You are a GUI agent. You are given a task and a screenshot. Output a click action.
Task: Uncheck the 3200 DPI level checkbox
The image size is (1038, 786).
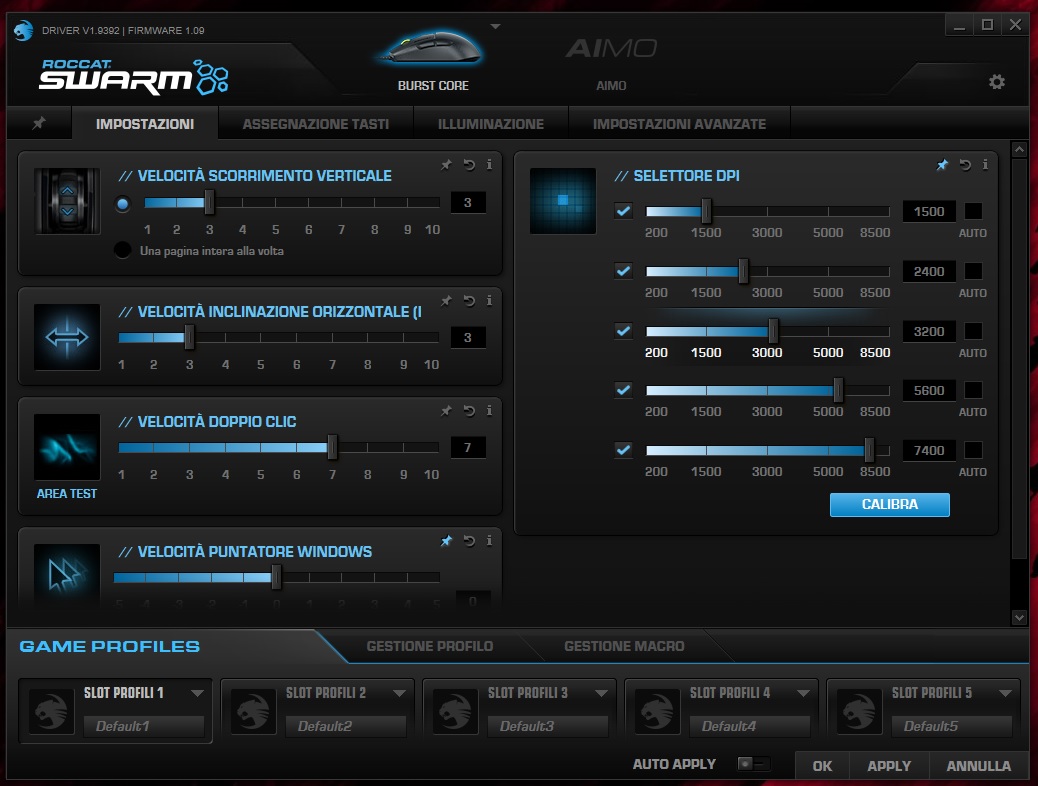[623, 330]
